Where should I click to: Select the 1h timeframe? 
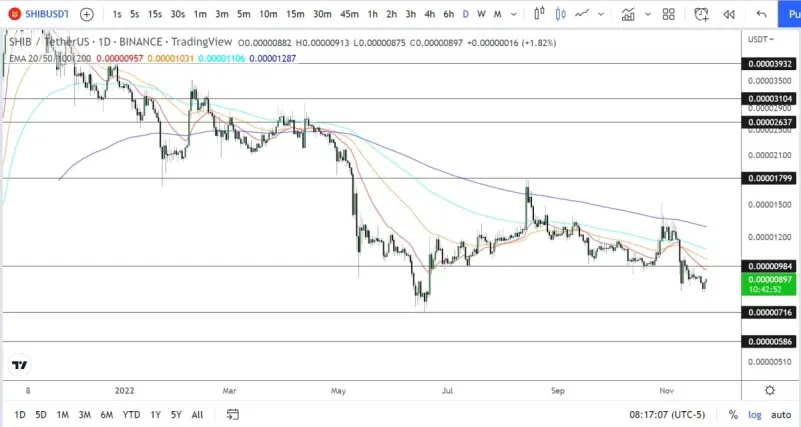tap(372, 14)
